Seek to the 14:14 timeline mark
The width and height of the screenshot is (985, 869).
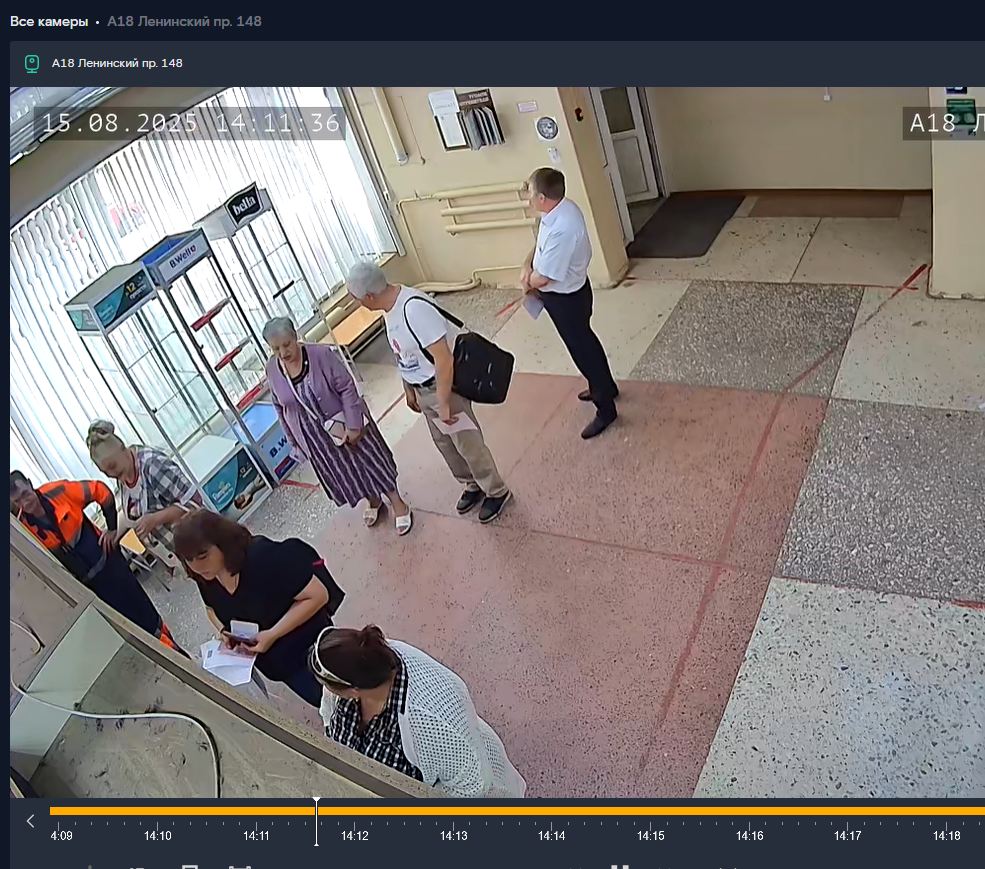553,836
